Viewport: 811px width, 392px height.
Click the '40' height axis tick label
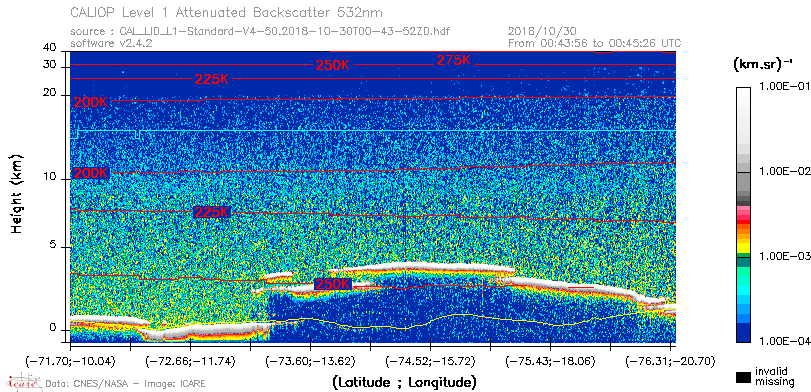click(x=50, y=48)
